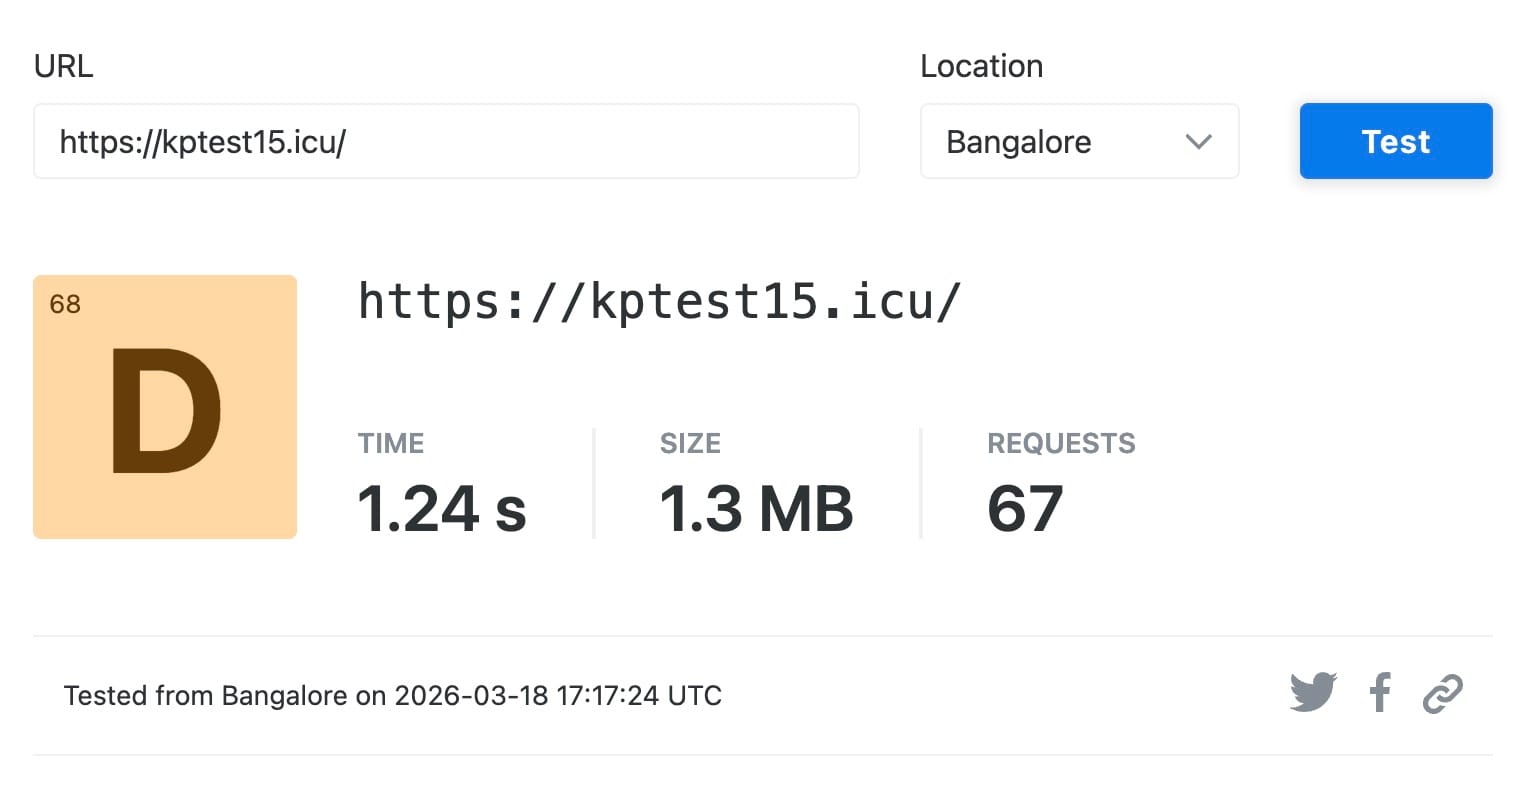Select the 67 requests count
This screenshot has height=800, width=1536.
[1024, 509]
